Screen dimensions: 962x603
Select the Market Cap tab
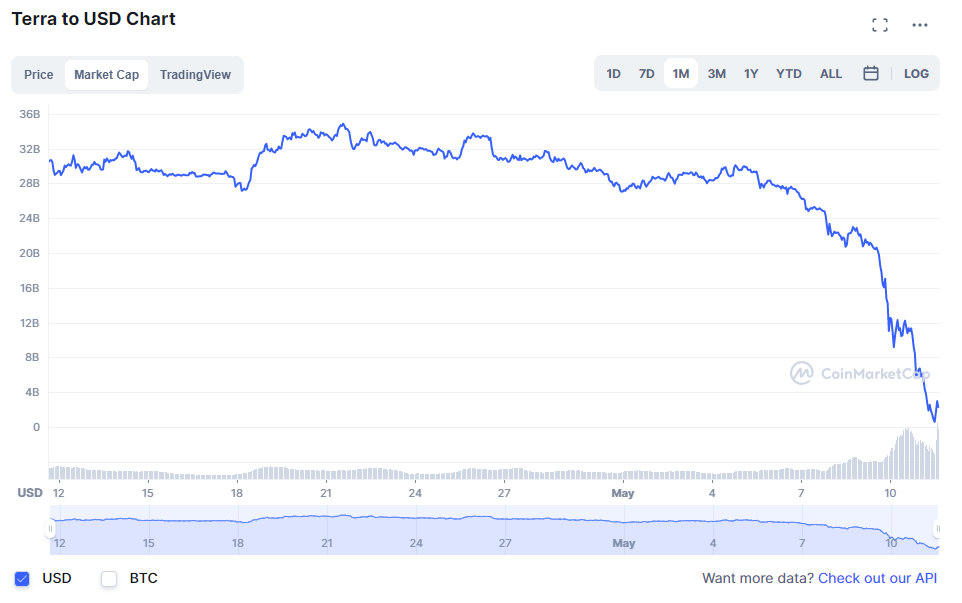pos(107,75)
